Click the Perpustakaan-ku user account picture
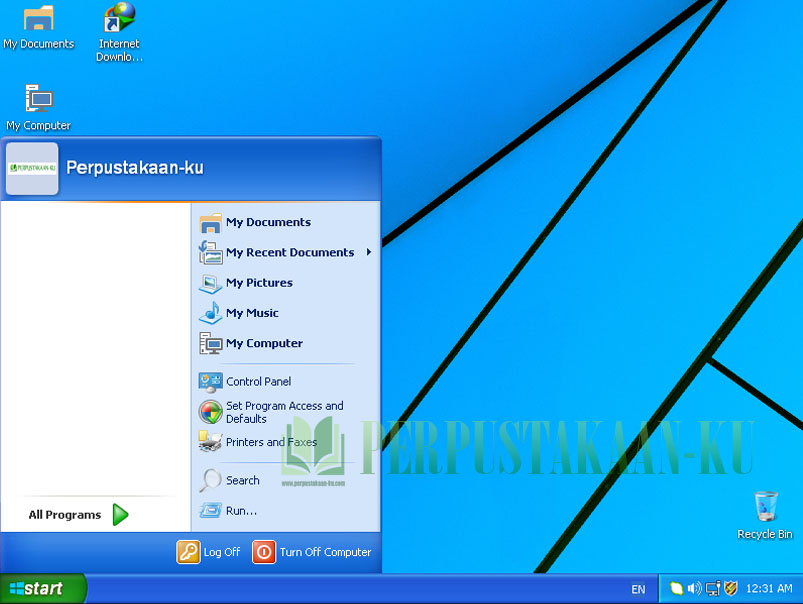803x604 pixels. tap(32, 169)
